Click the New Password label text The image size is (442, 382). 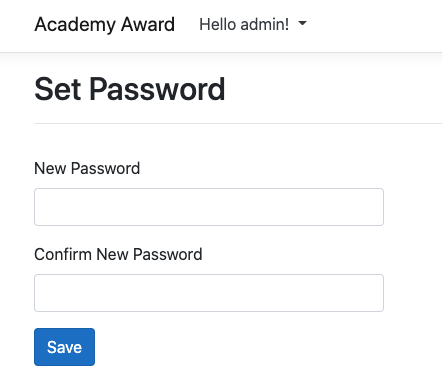pyautogui.click(x=87, y=168)
